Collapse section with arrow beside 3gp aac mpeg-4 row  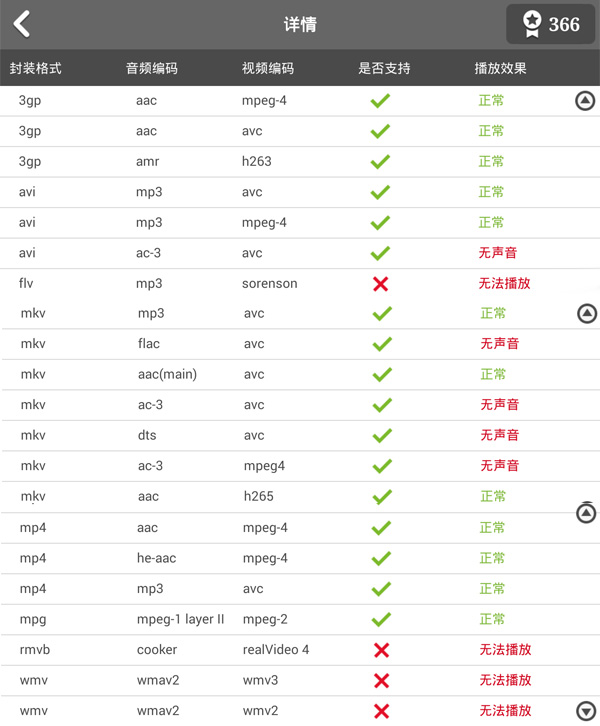coord(585,100)
